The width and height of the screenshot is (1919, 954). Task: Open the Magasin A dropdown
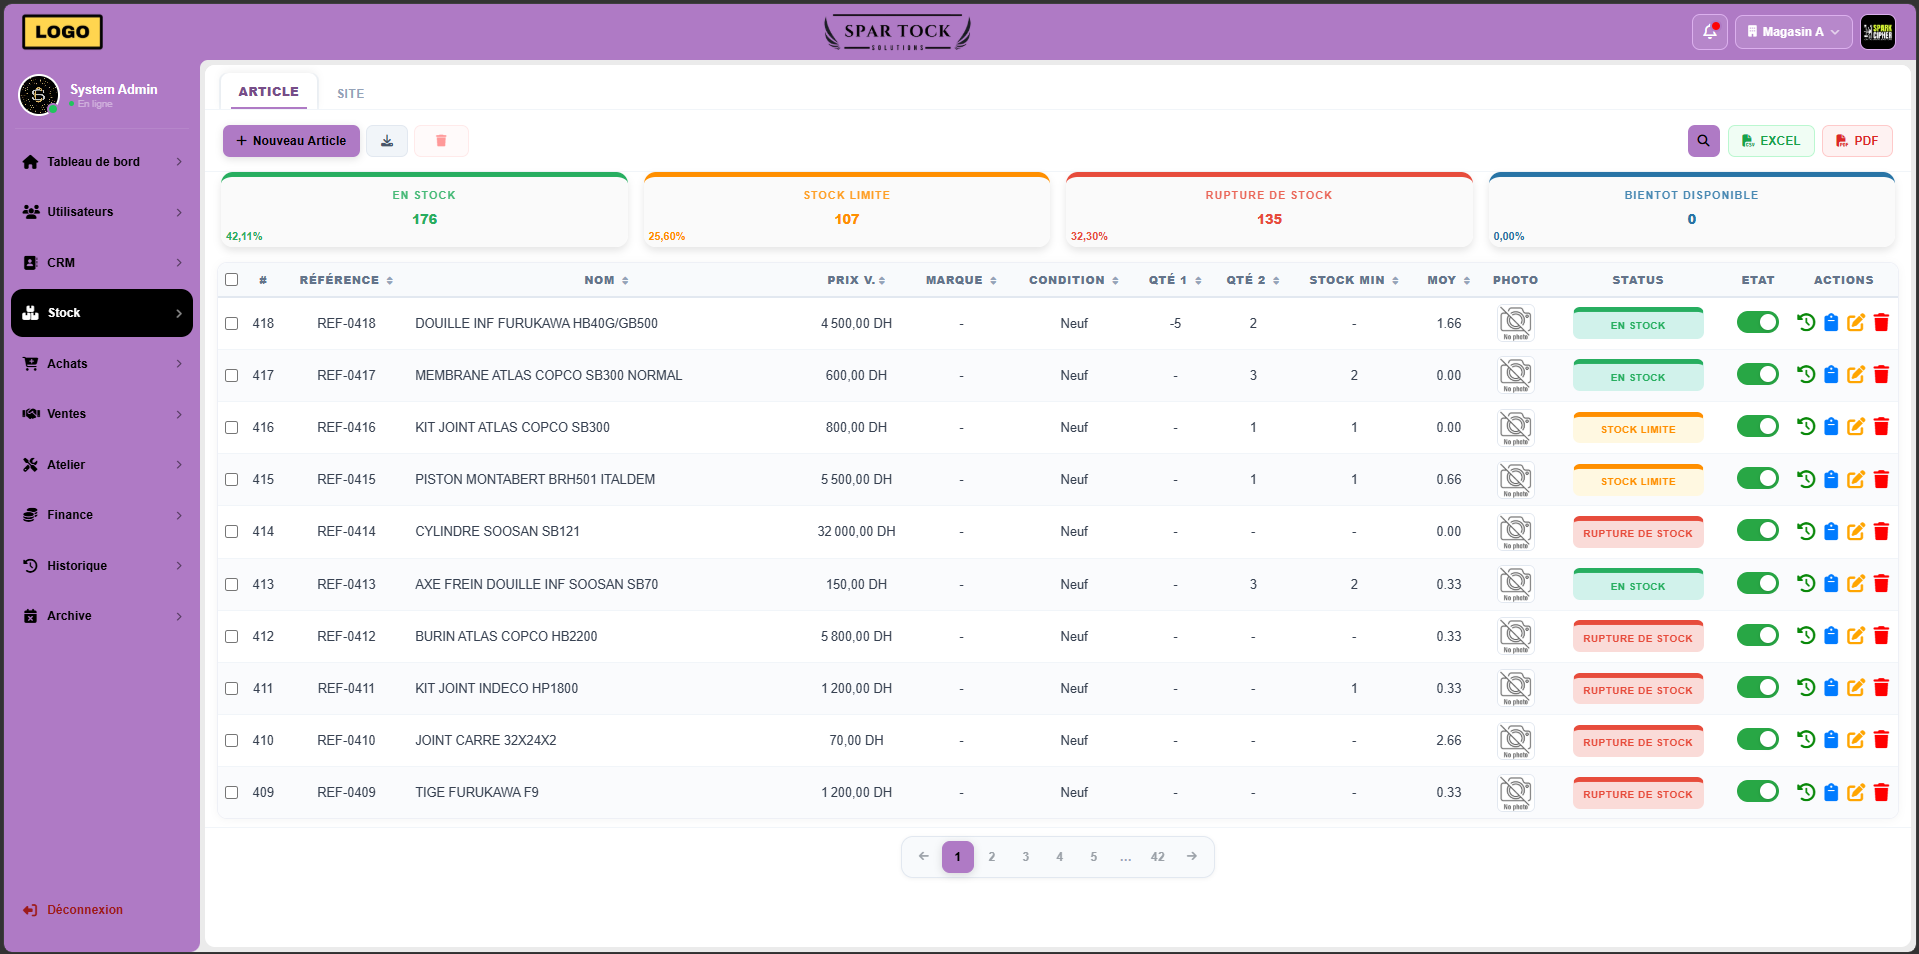tap(1792, 32)
